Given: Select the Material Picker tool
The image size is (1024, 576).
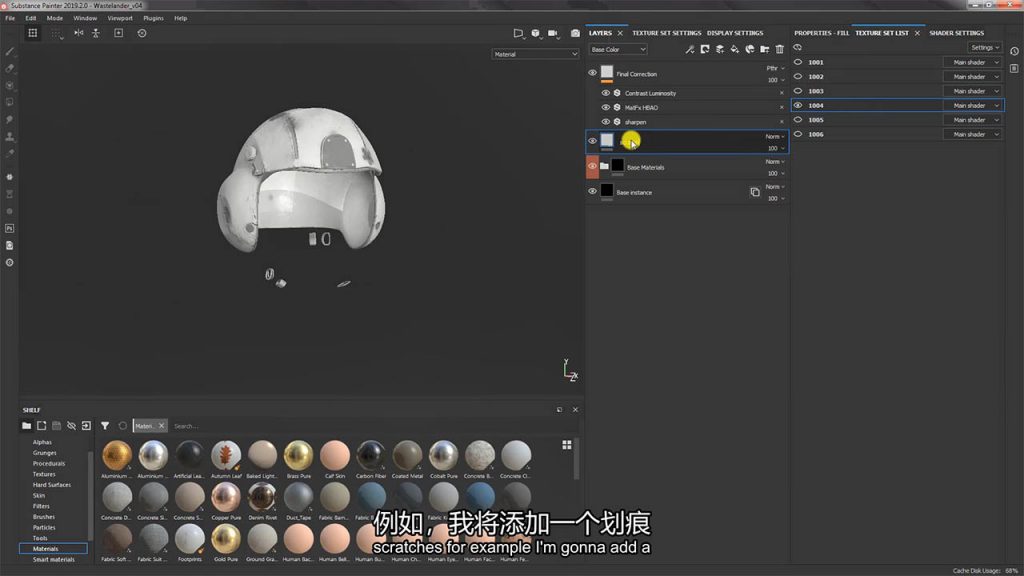Looking at the screenshot, I should [x=10, y=153].
